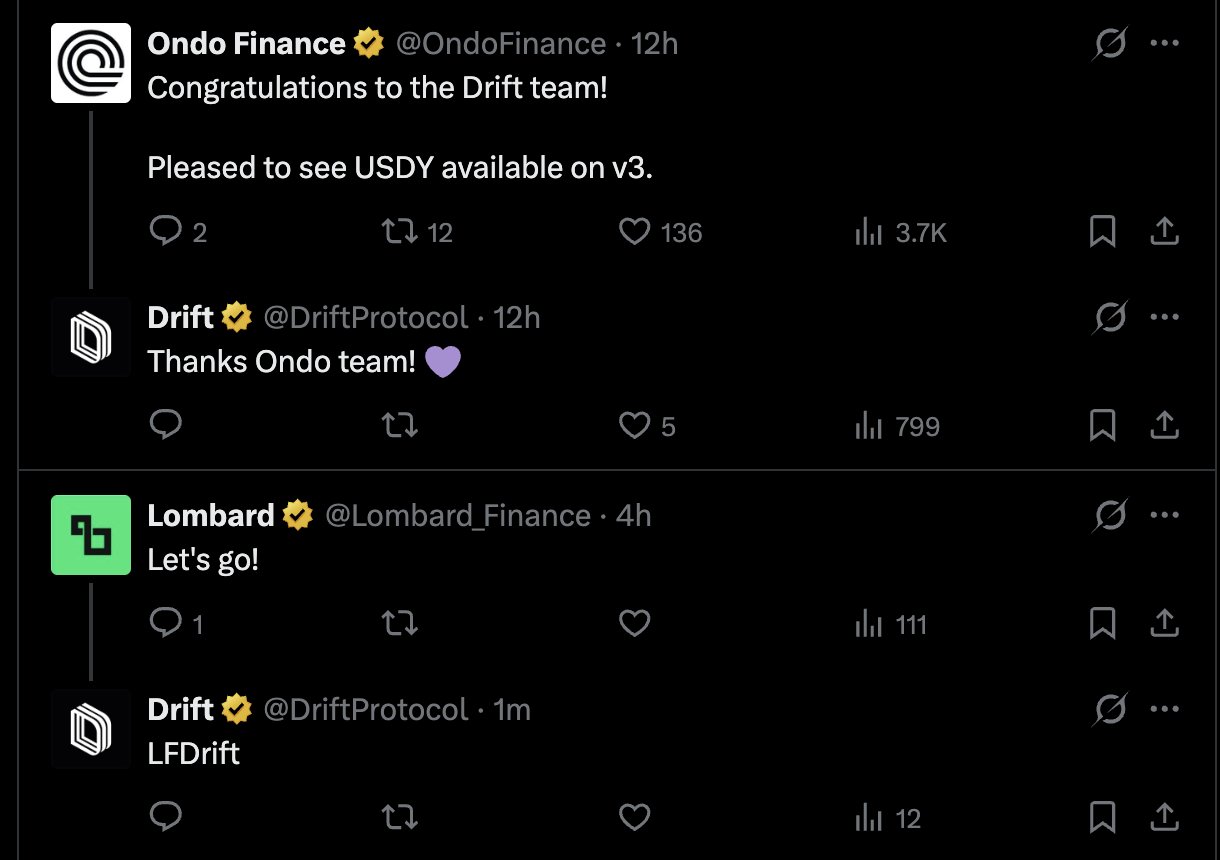Share Drift's "LFDrift" reply

1164,818
